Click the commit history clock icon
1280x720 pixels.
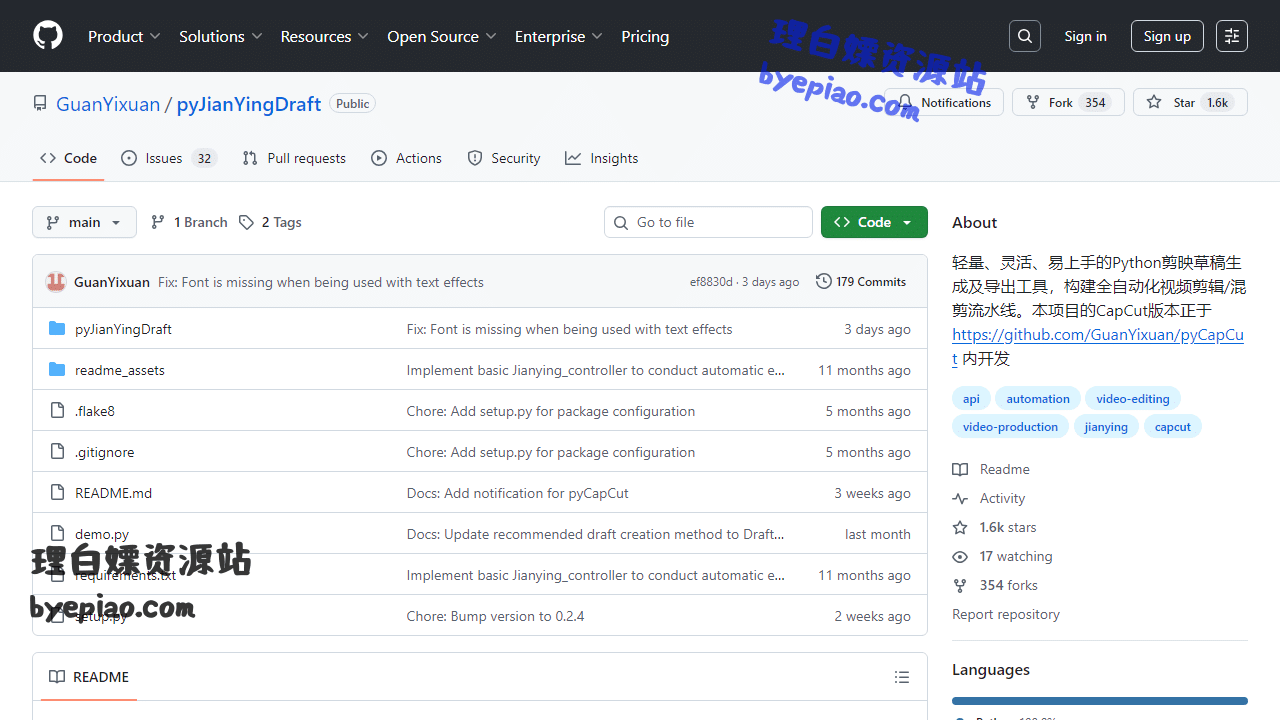point(824,282)
